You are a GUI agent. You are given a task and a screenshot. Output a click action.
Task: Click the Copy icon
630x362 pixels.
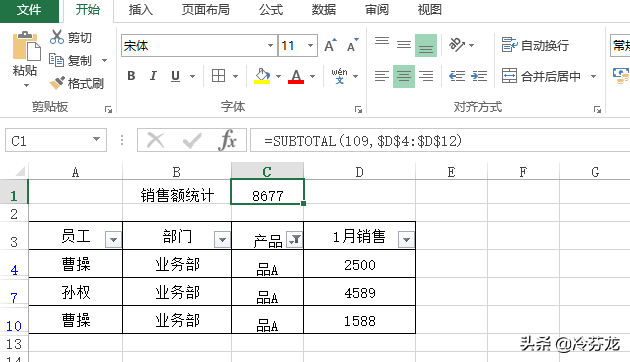pyautogui.click(x=56, y=60)
